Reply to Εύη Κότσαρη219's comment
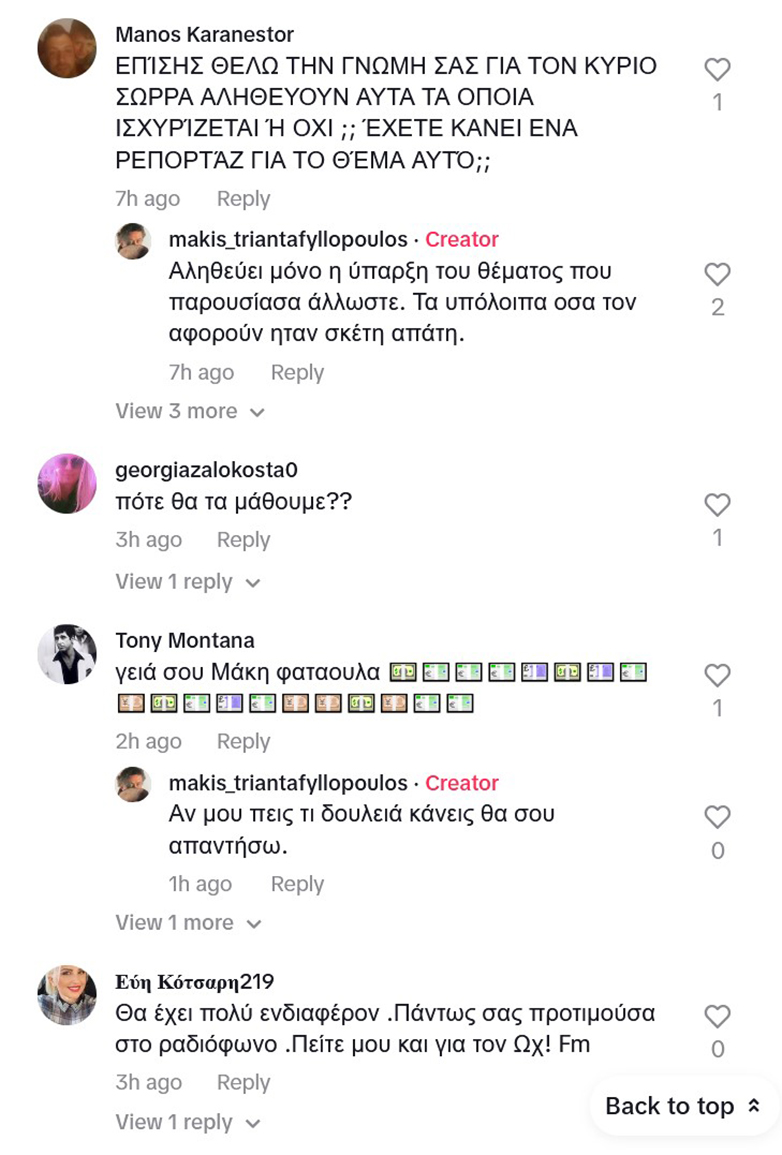Viewport: 782px width, 1155px height. pos(244,1083)
